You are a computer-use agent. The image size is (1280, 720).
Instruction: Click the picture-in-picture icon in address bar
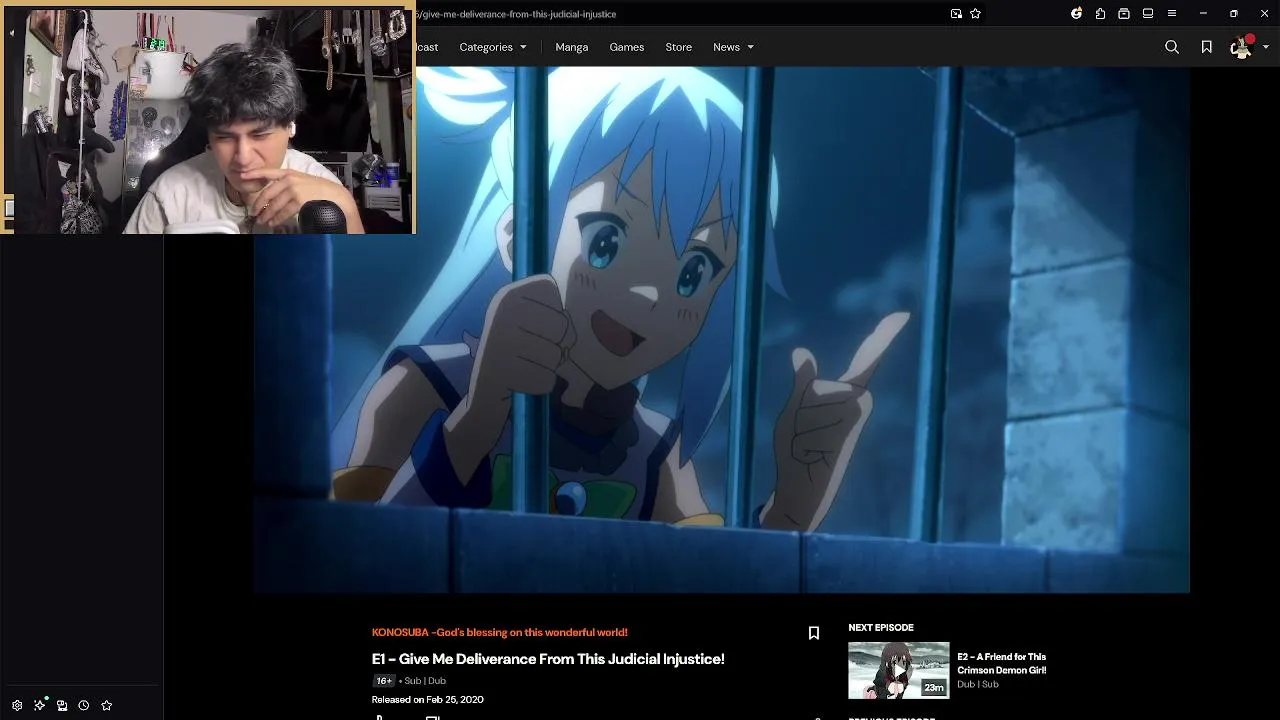point(956,14)
